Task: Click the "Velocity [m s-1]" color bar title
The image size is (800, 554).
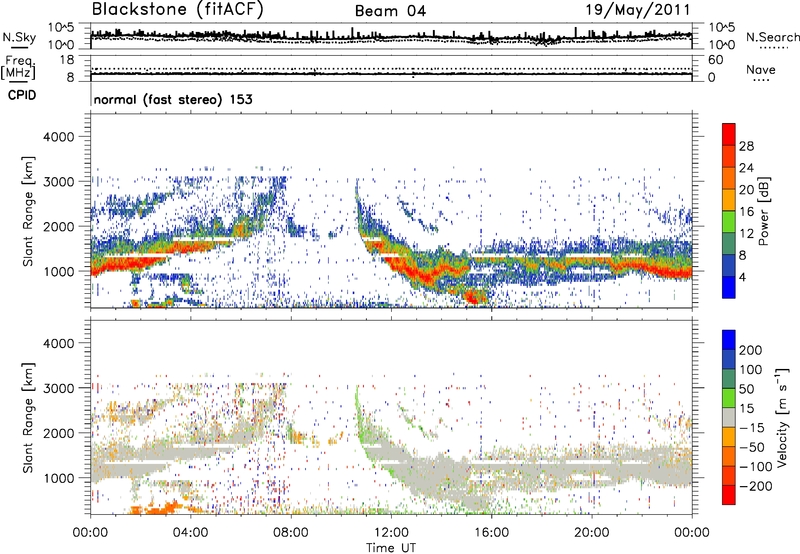Action: point(782,417)
